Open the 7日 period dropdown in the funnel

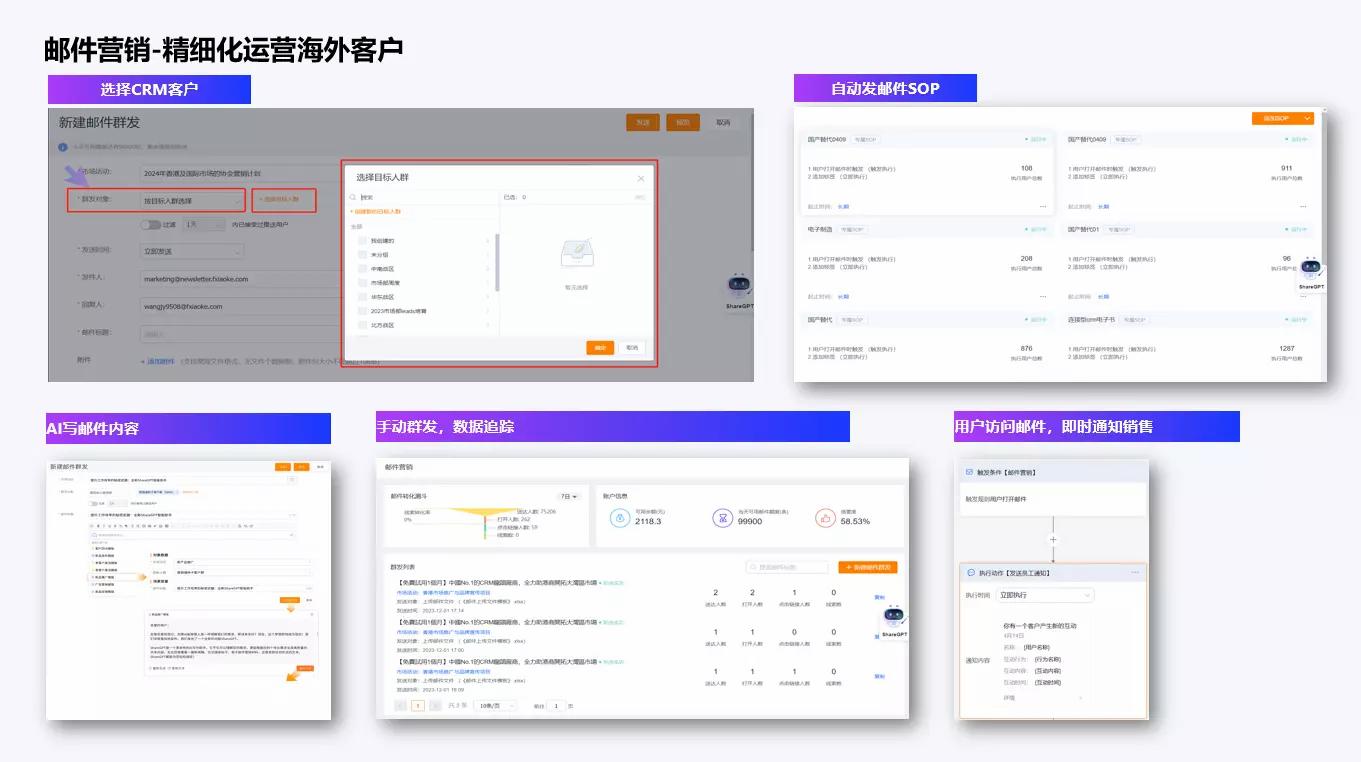point(569,496)
